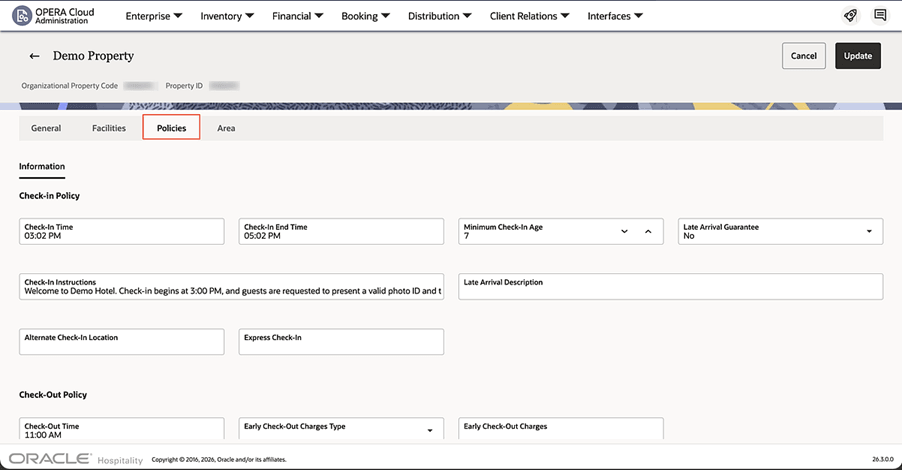Select the Policies tab
The image size is (902, 470).
click(x=171, y=127)
